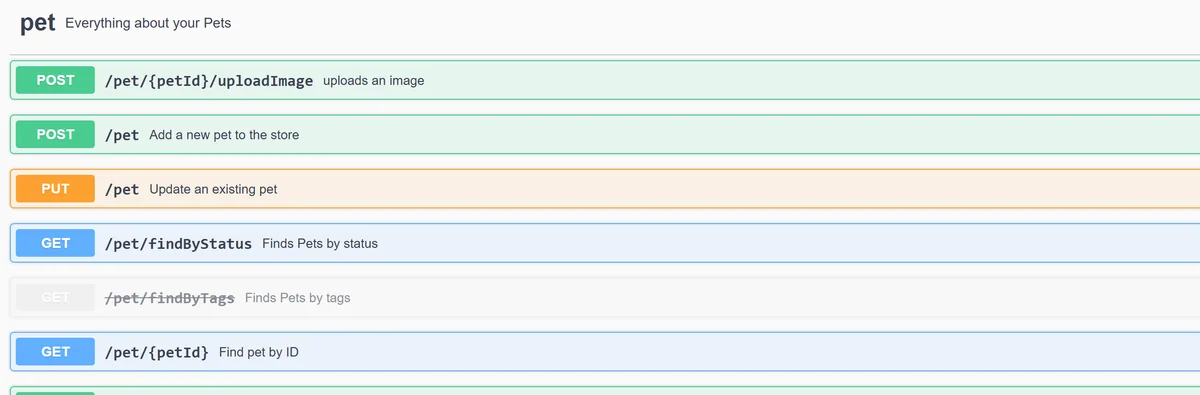Open deprecated /pet/findByTags path

tap(169, 297)
